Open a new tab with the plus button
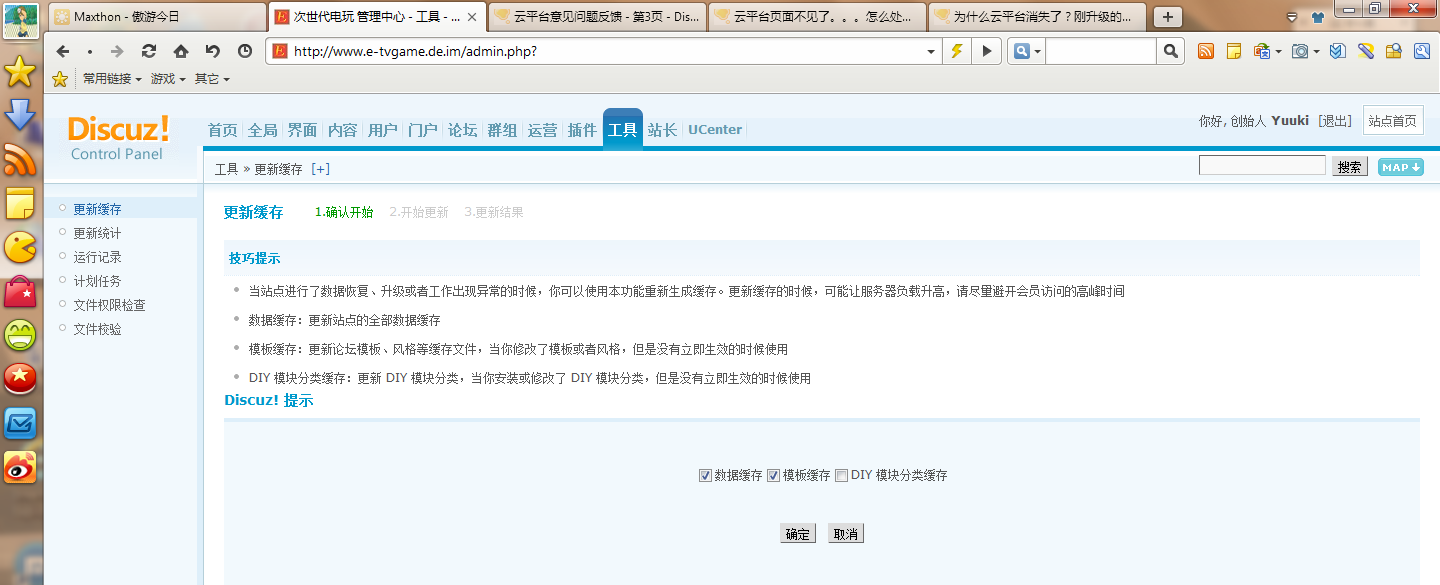This screenshot has height=585, width=1440. coord(1167,17)
